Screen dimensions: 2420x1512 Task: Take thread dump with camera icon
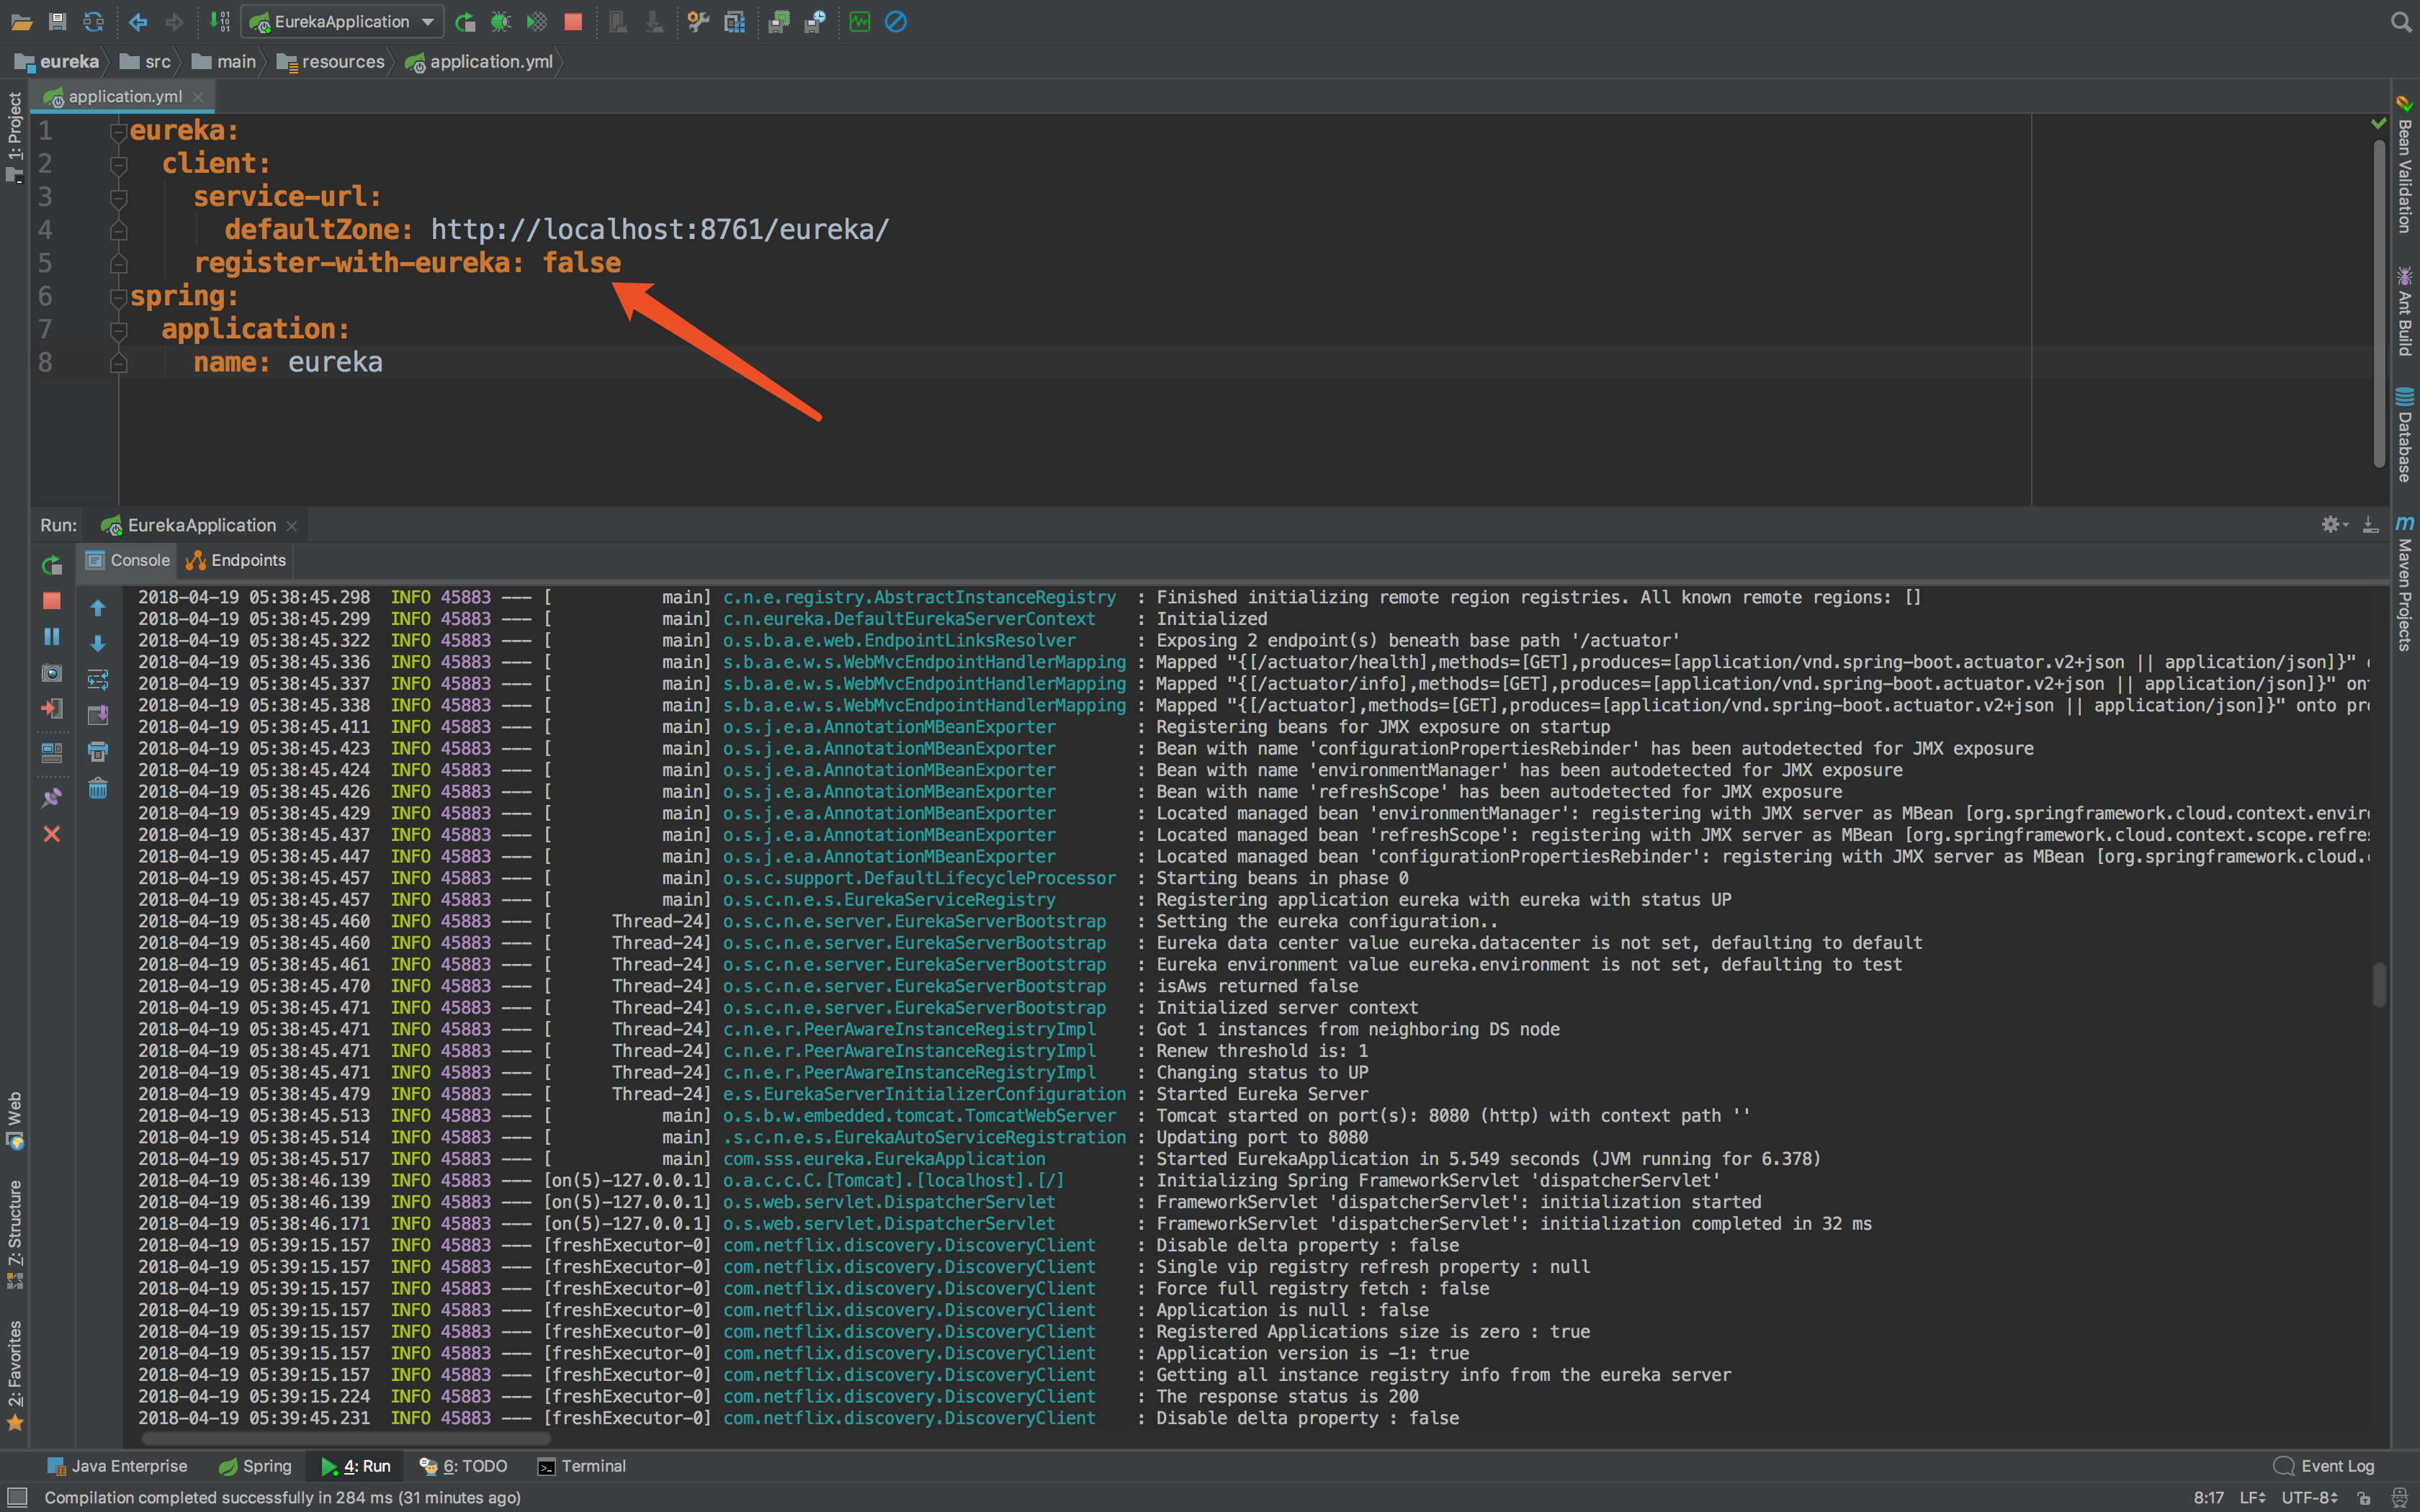coord(52,673)
